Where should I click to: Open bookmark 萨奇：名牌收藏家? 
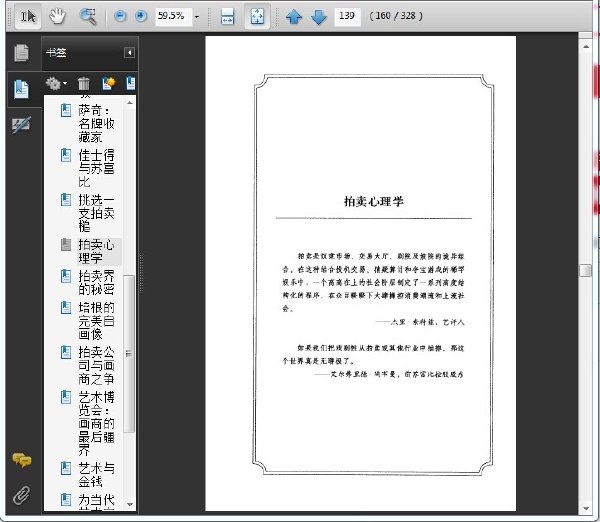coord(96,124)
